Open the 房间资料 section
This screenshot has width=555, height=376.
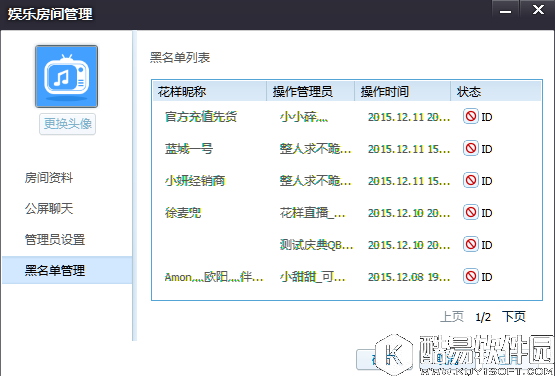pos(49,177)
